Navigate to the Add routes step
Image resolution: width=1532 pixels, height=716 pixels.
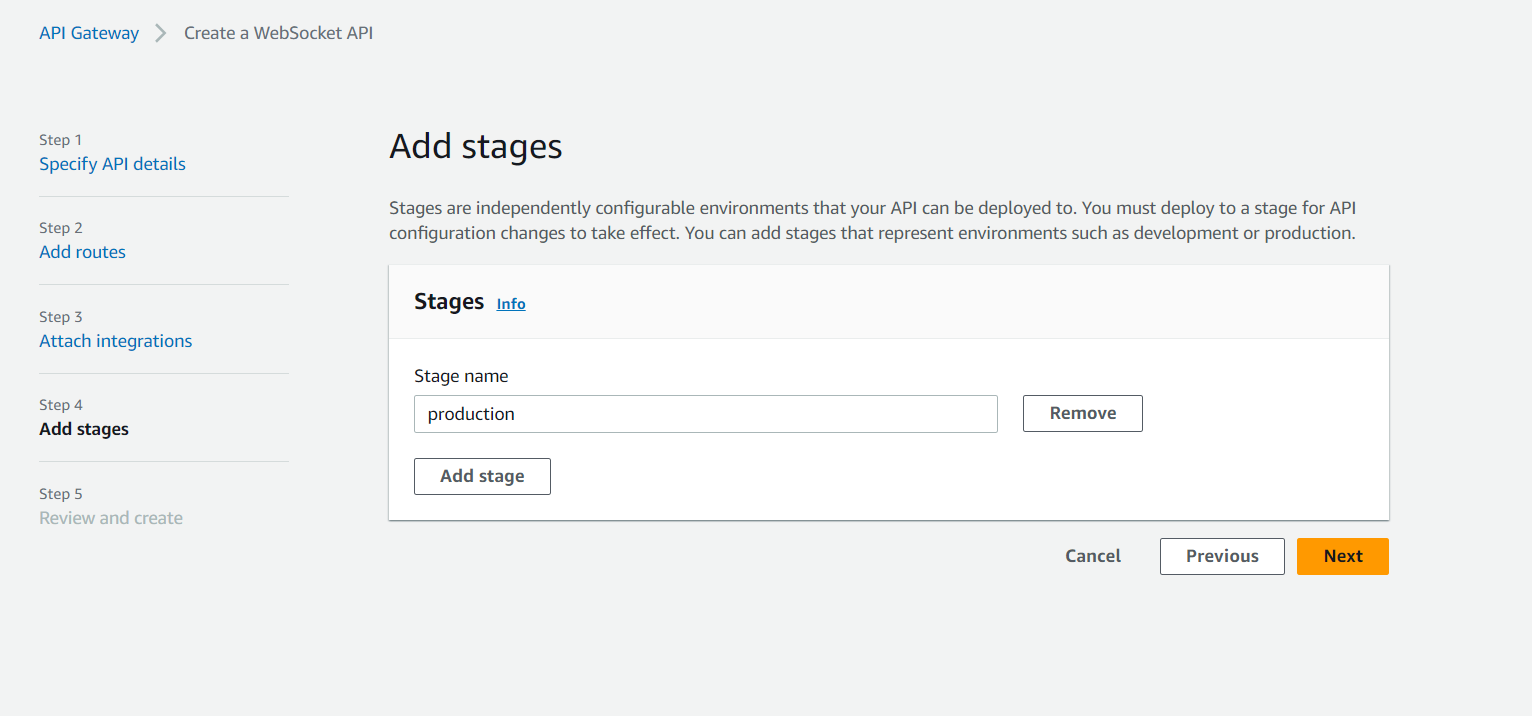(82, 252)
